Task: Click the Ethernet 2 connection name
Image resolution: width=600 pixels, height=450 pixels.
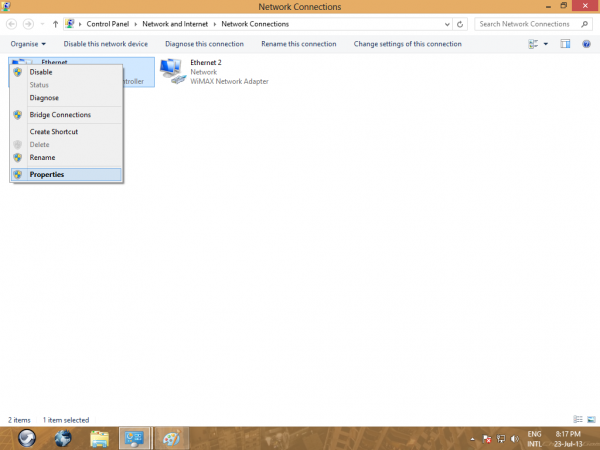Action: click(206, 62)
